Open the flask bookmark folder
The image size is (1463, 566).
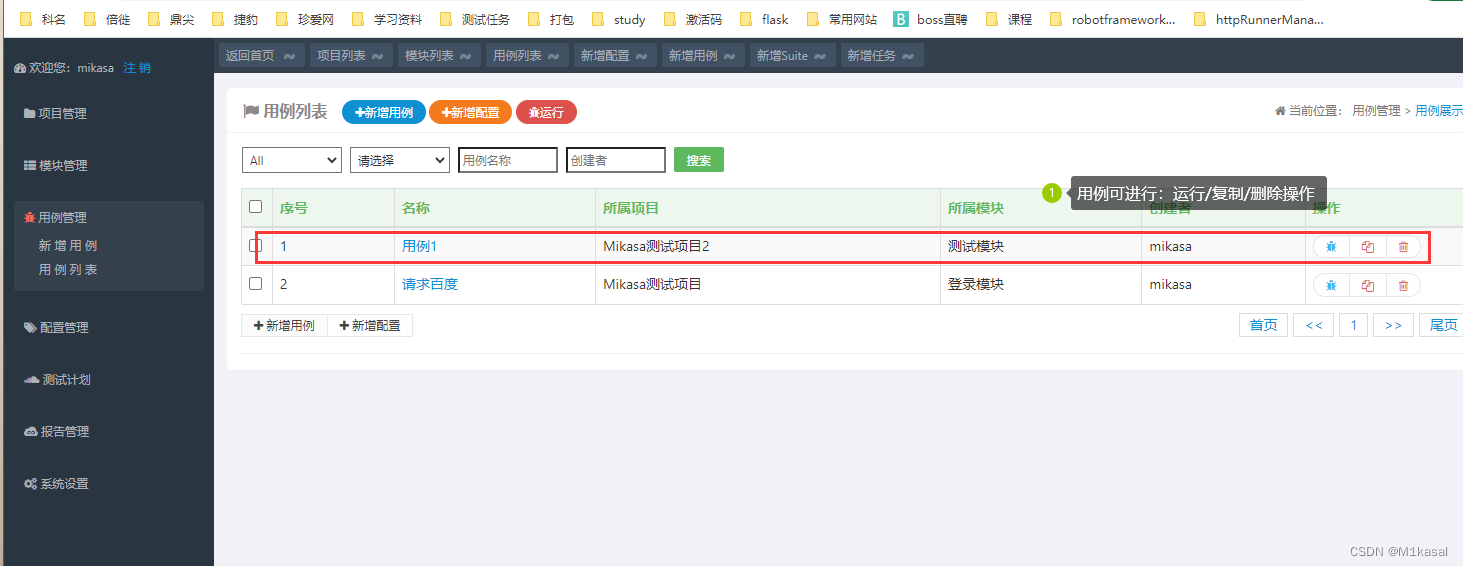pyautogui.click(x=764, y=19)
